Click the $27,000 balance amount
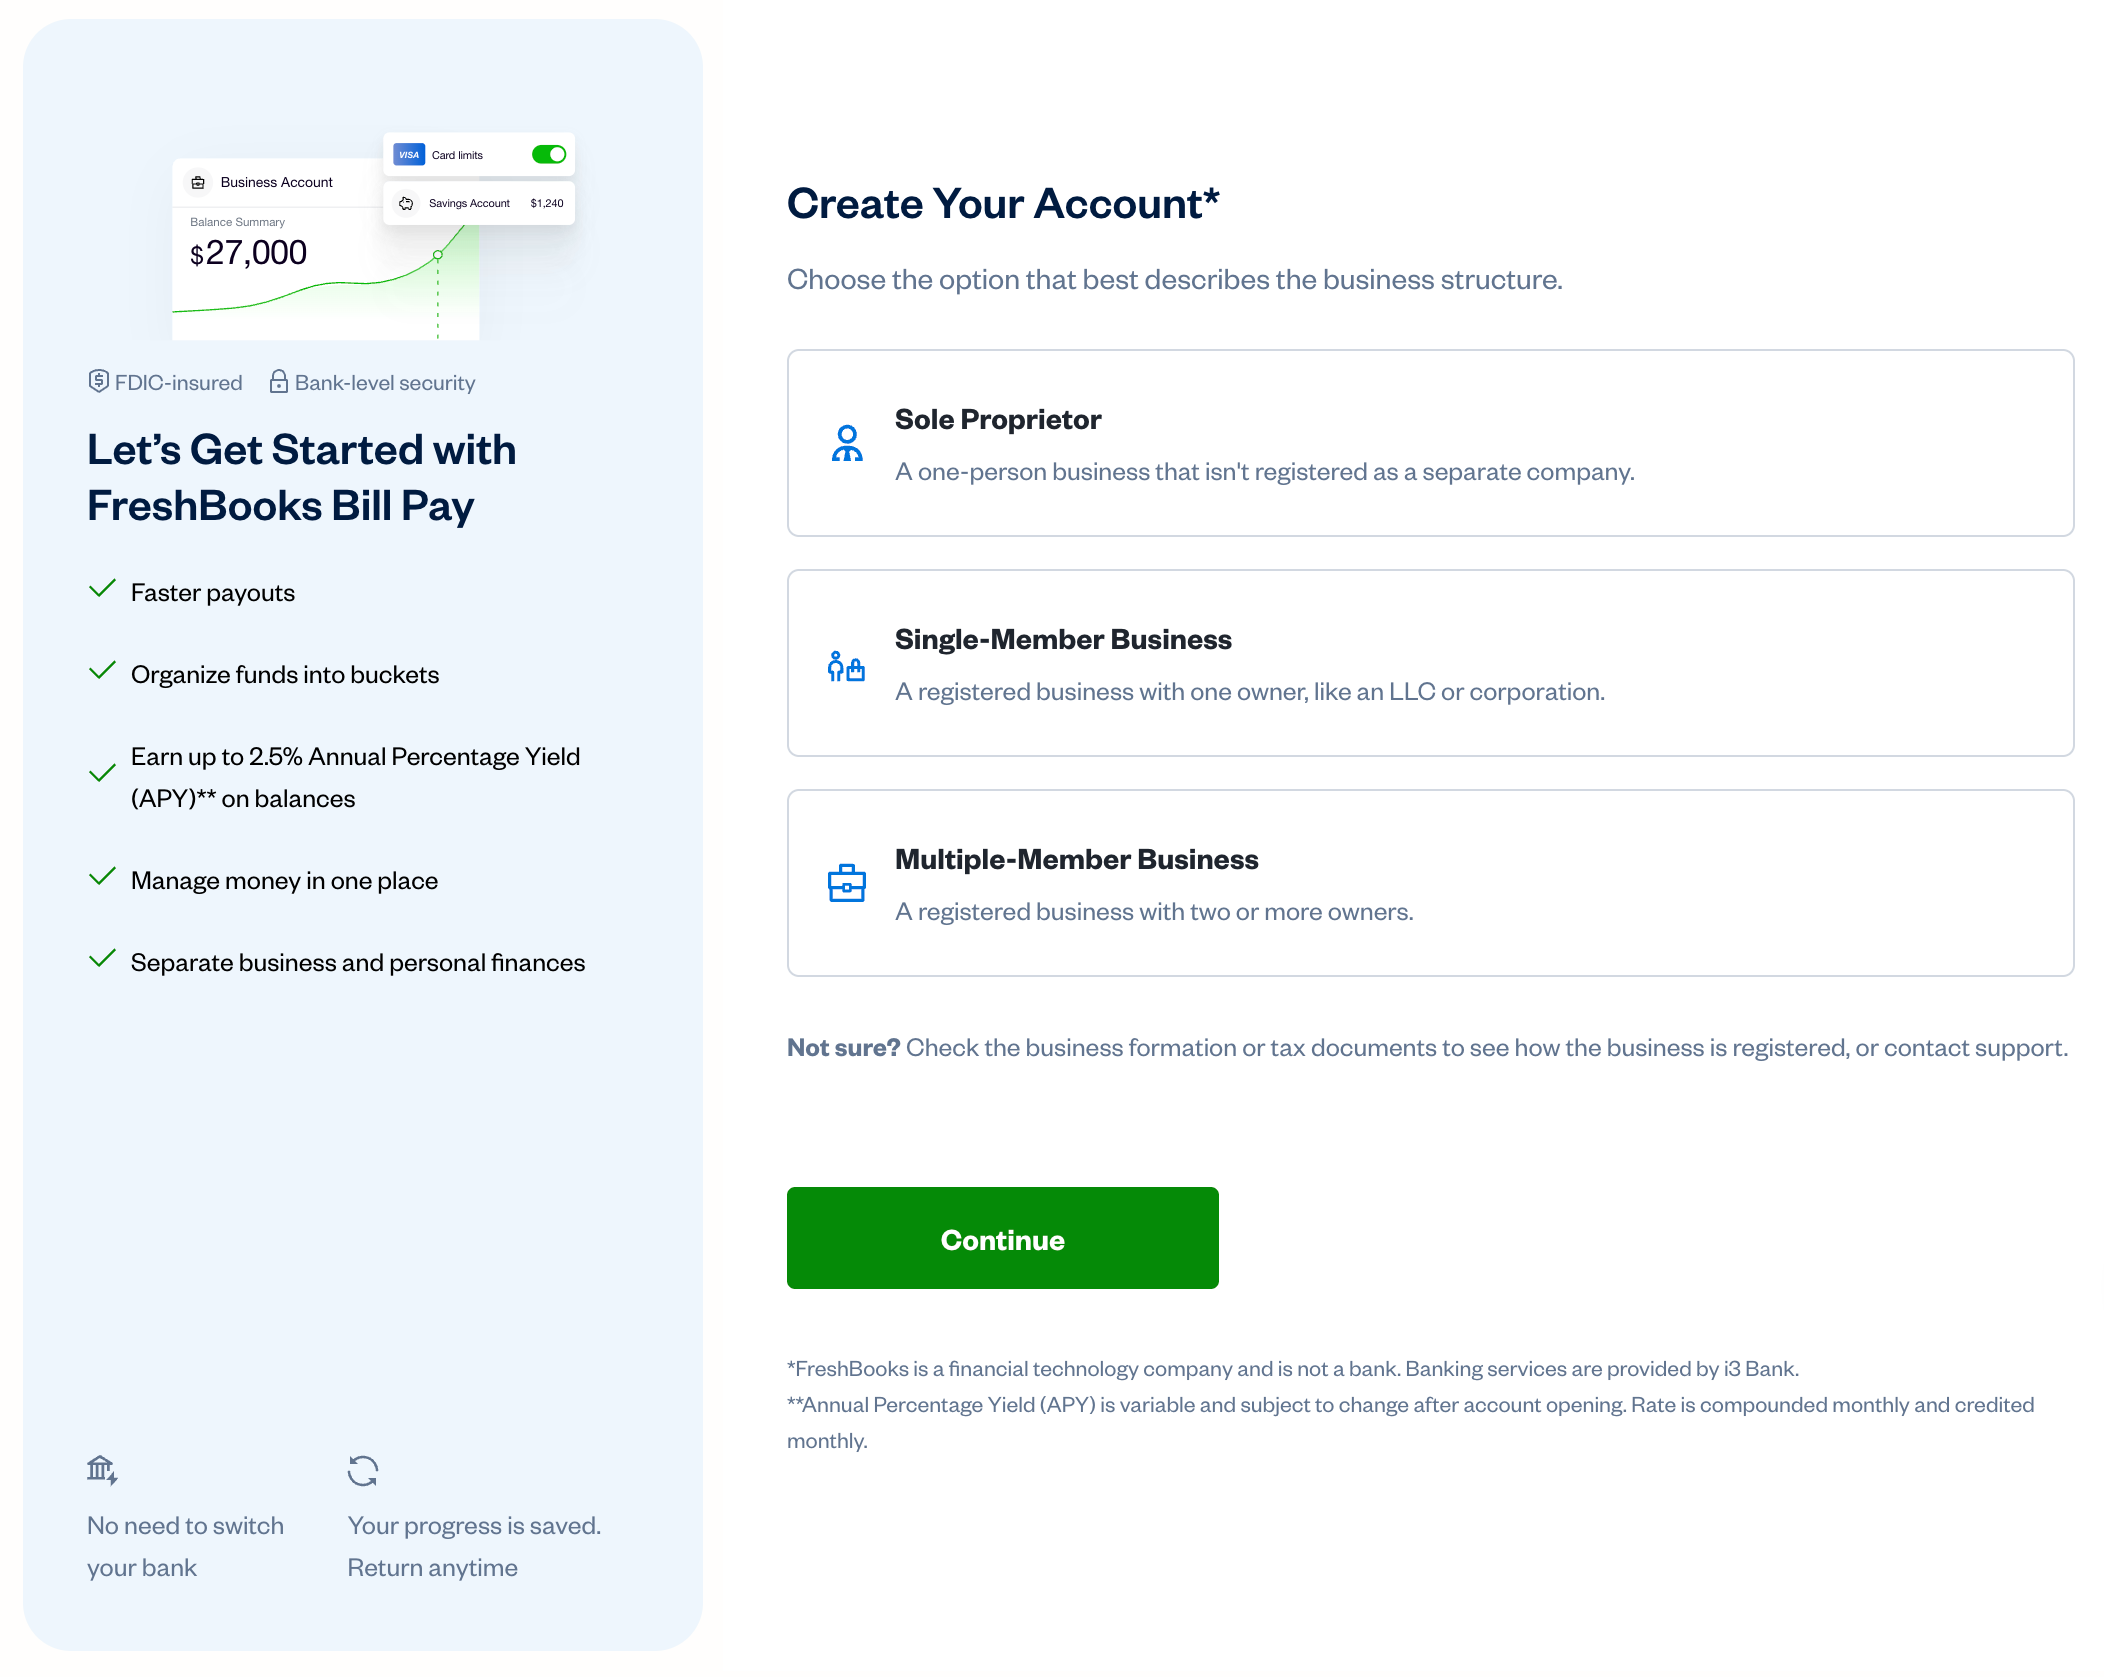This screenshot has width=2104, height=1677. coord(248,253)
